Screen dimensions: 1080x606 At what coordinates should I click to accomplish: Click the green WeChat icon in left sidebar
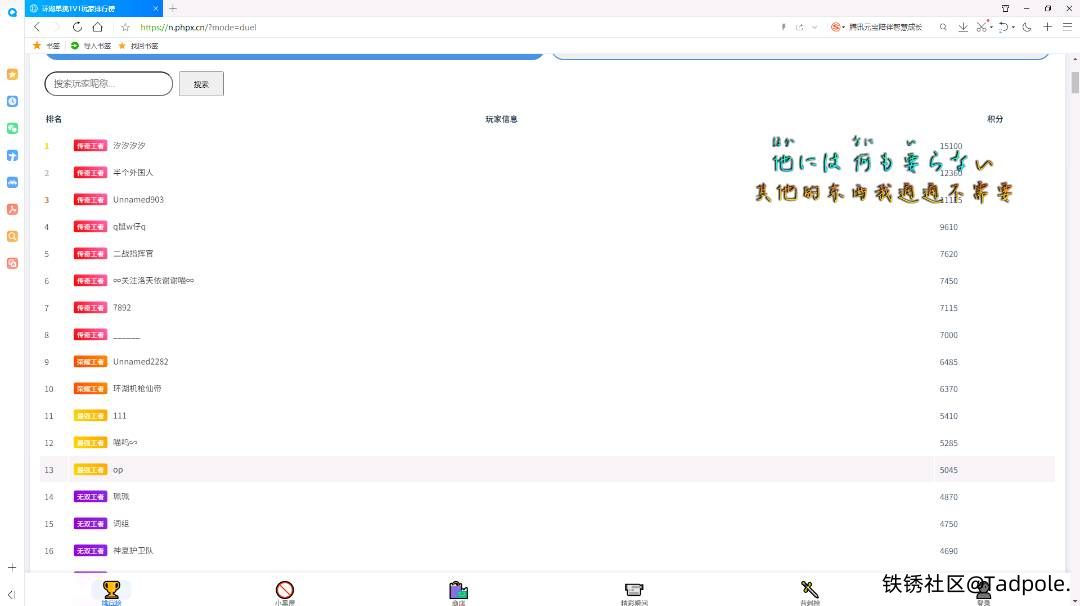pos(12,128)
